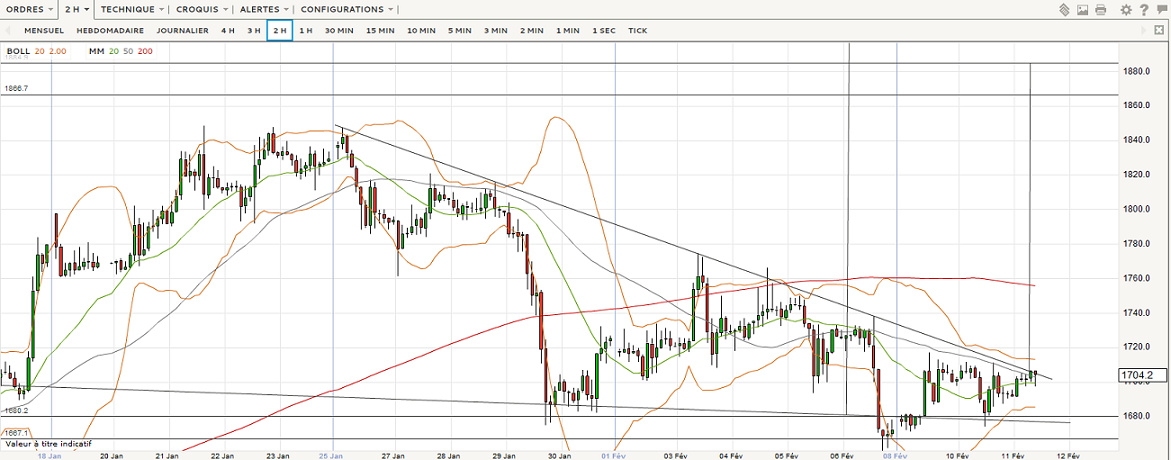1171x460 pixels.
Task: Expand the TECHNIQUE dropdown menu
Action: click(x=132, y=10)
